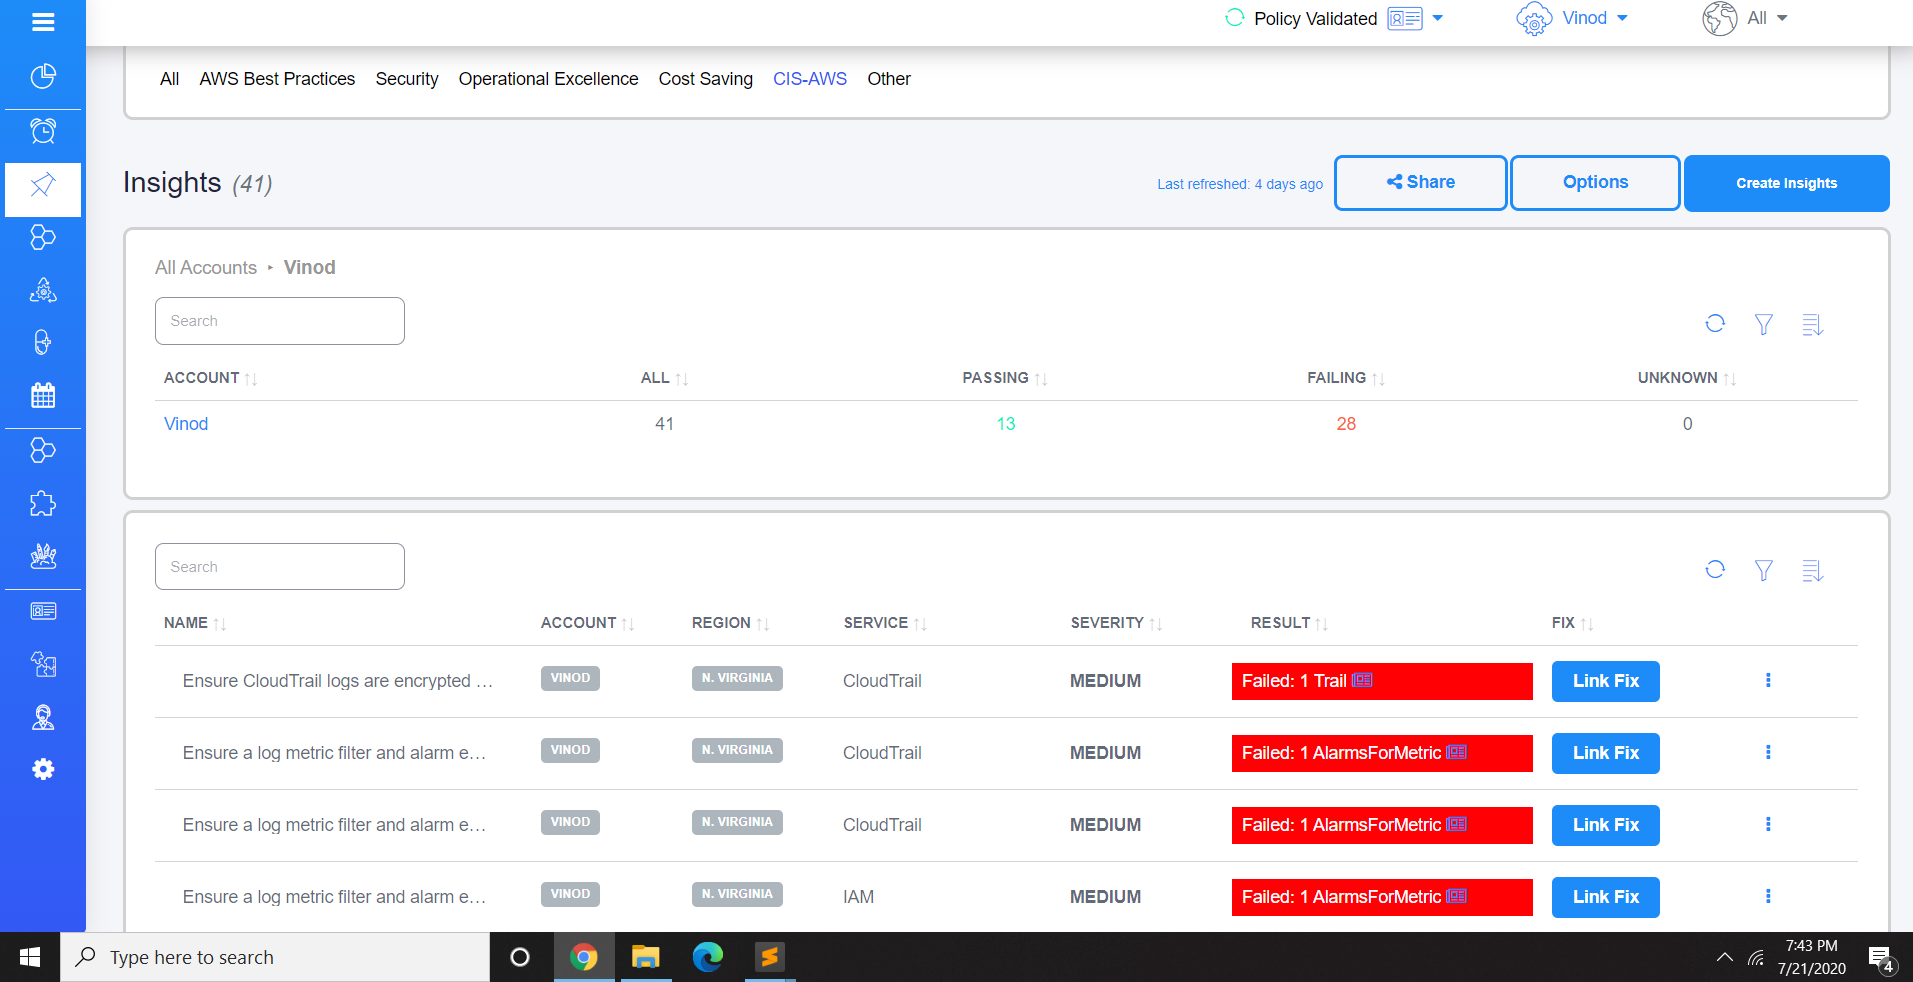
Task: Refresh the accounts table
Action: click(x=1715, y=323)
